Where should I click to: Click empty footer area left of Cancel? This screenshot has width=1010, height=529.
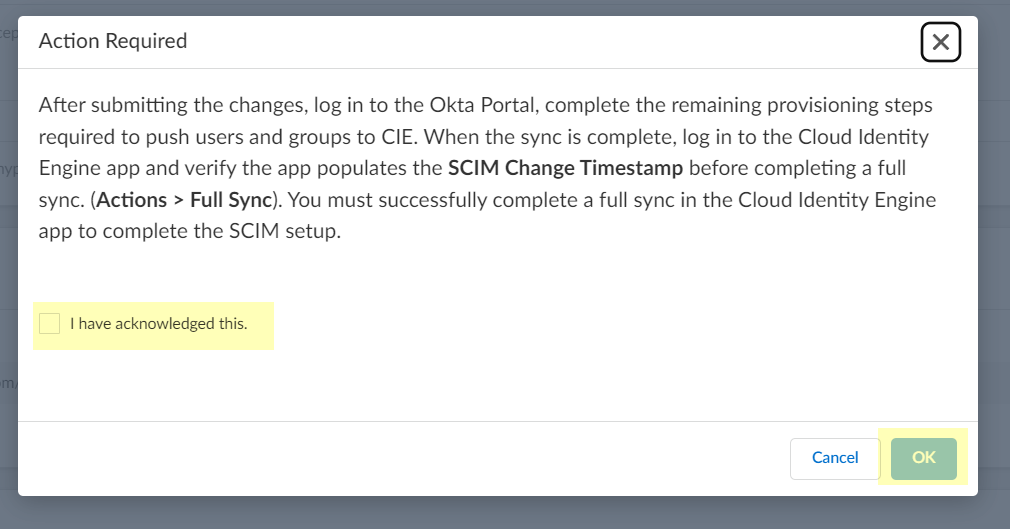point(400,458)
